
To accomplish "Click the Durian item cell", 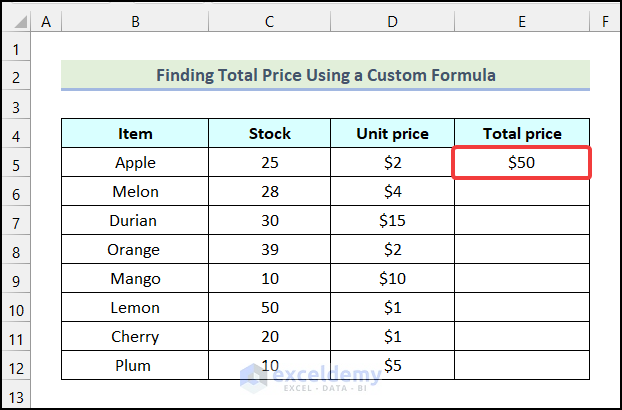I will coord(135,221).
